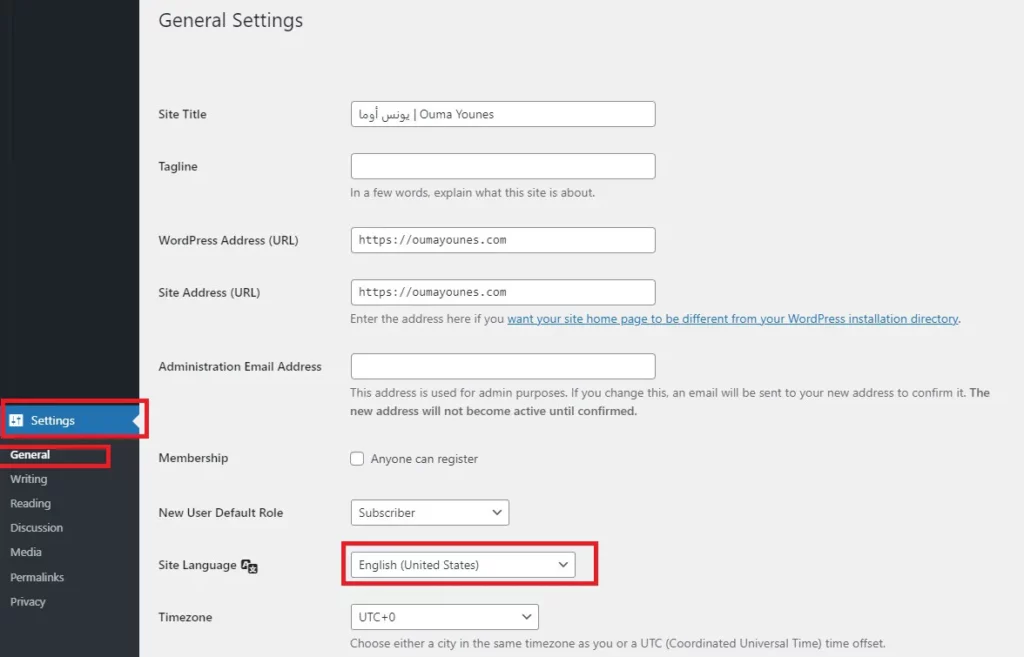Click the Settings label in sidebar
Image resolution: width=1024 pixels, height=657 pixels.
(x=53, y=421)
